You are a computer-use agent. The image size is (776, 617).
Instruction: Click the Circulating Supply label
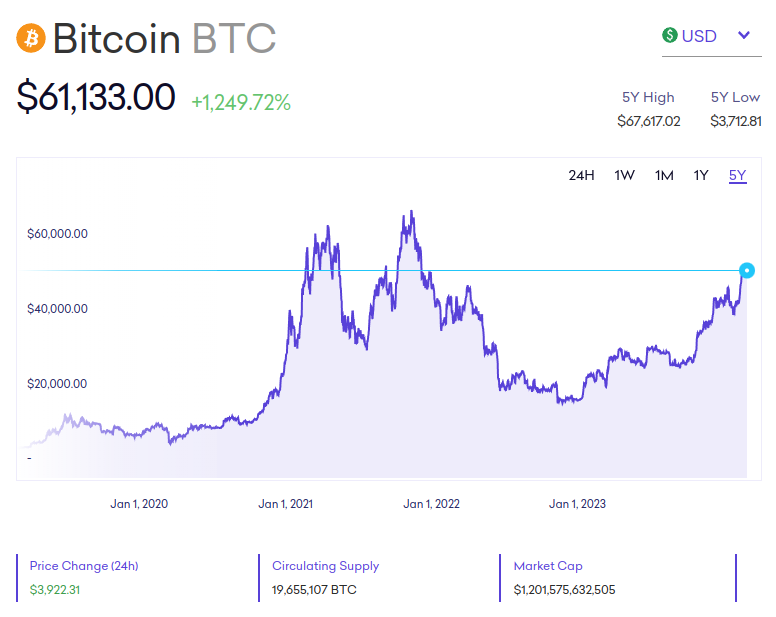pos(325,566)
